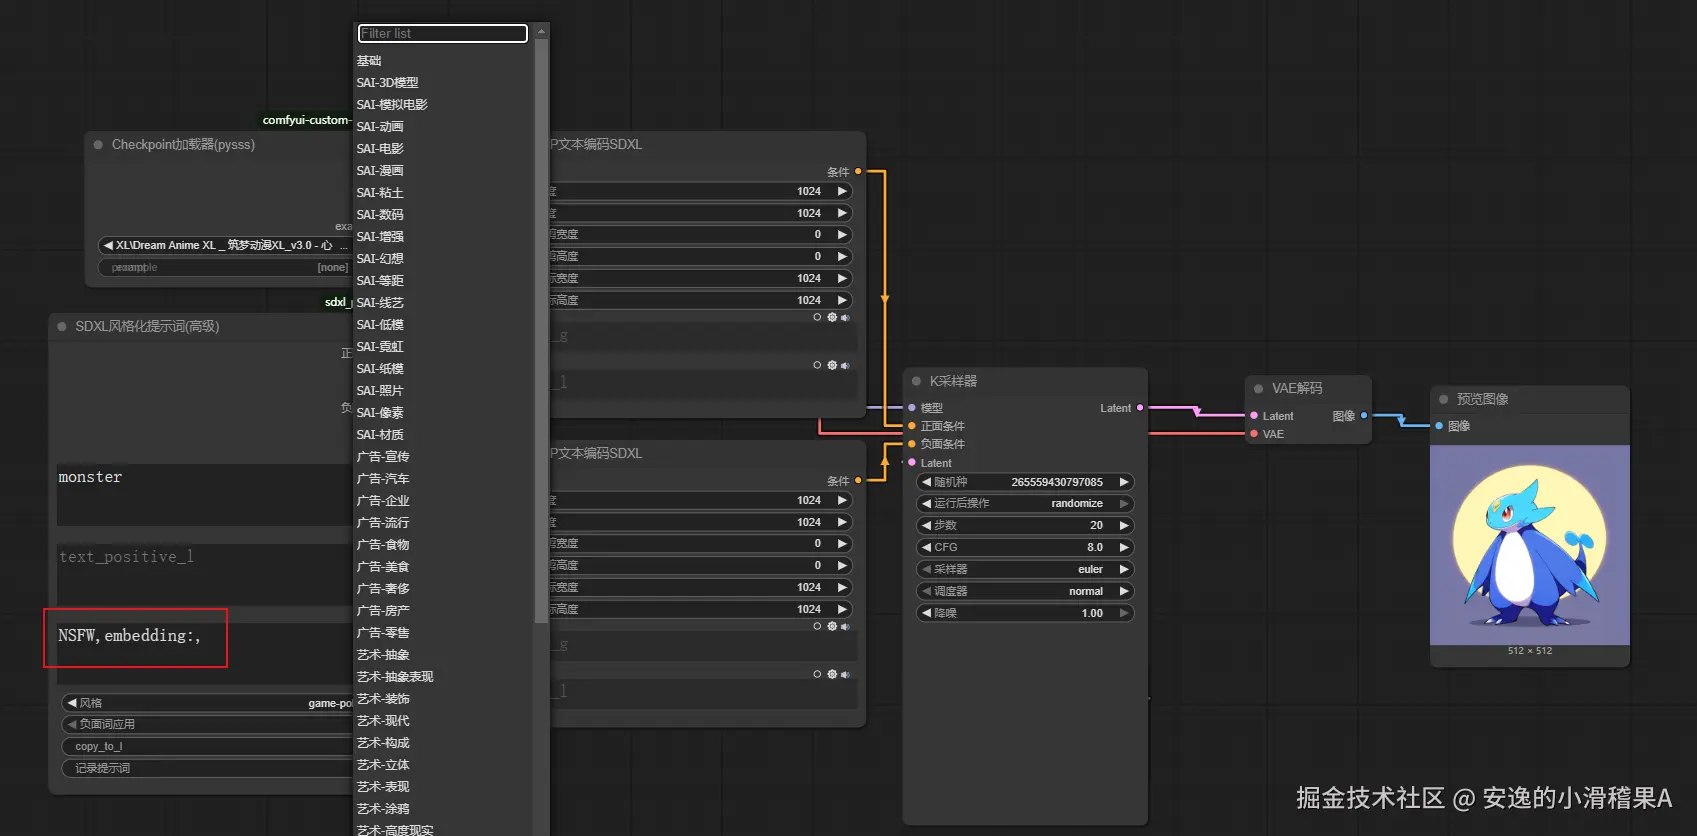Collapse the K采样器 node using its title dot
Viewport: 1697px width, 836px height.
coord(916,381)
